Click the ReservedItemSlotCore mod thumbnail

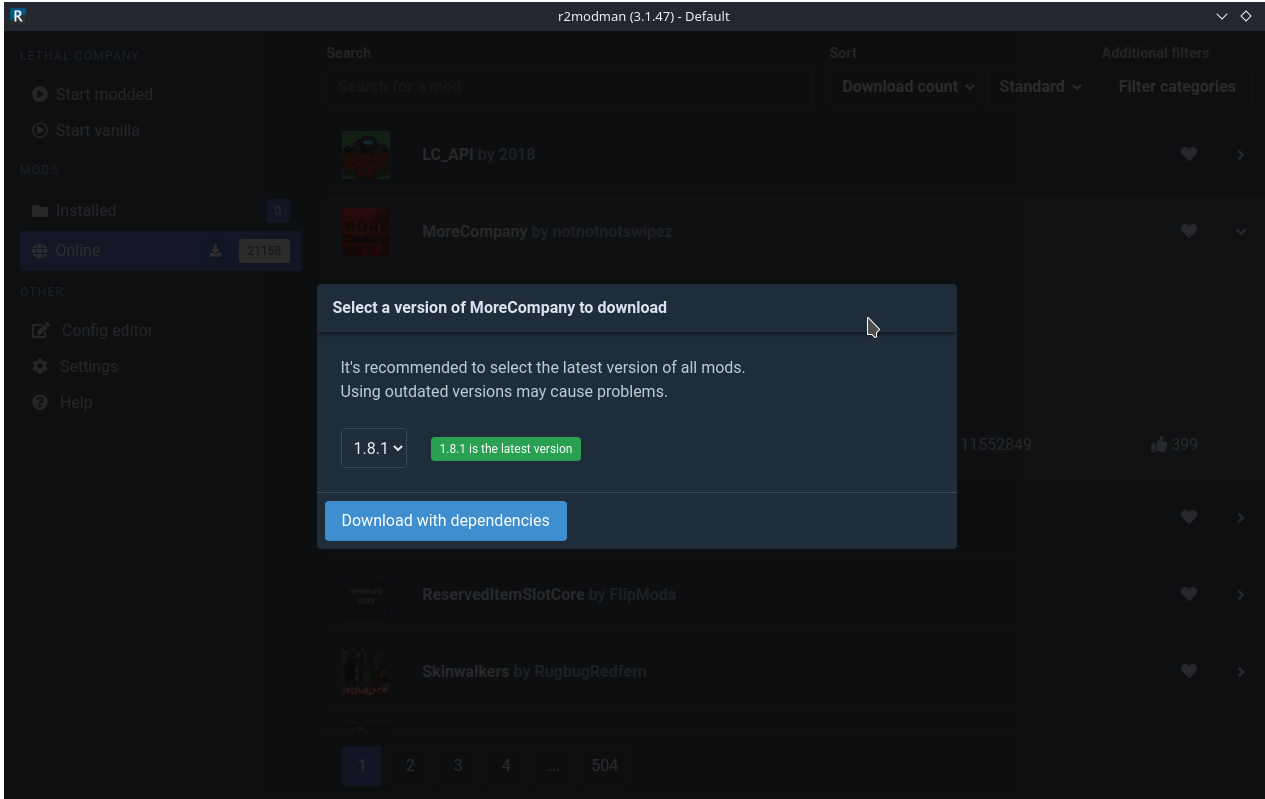coord(366,595)
